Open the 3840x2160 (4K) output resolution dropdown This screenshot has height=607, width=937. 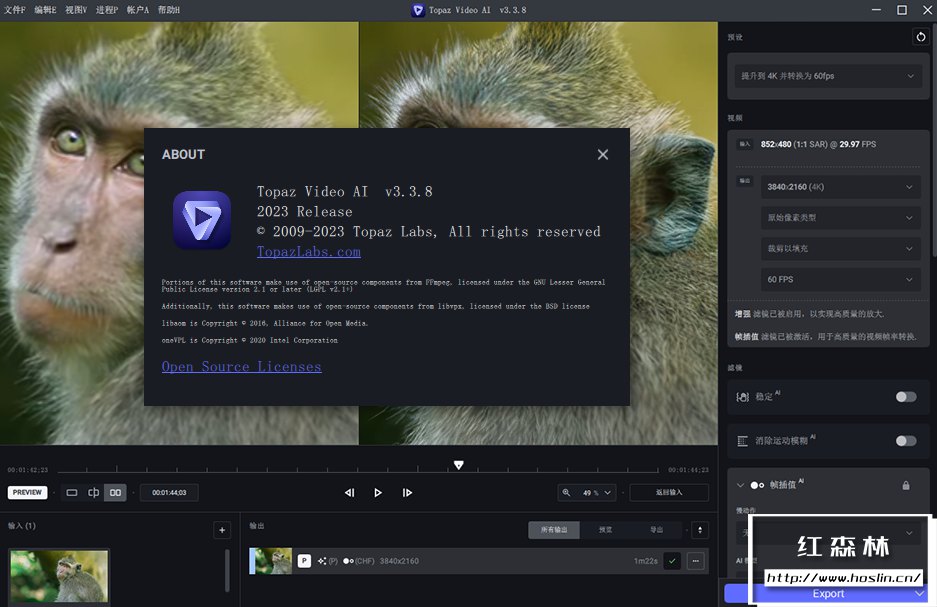[x=840, y=187]
